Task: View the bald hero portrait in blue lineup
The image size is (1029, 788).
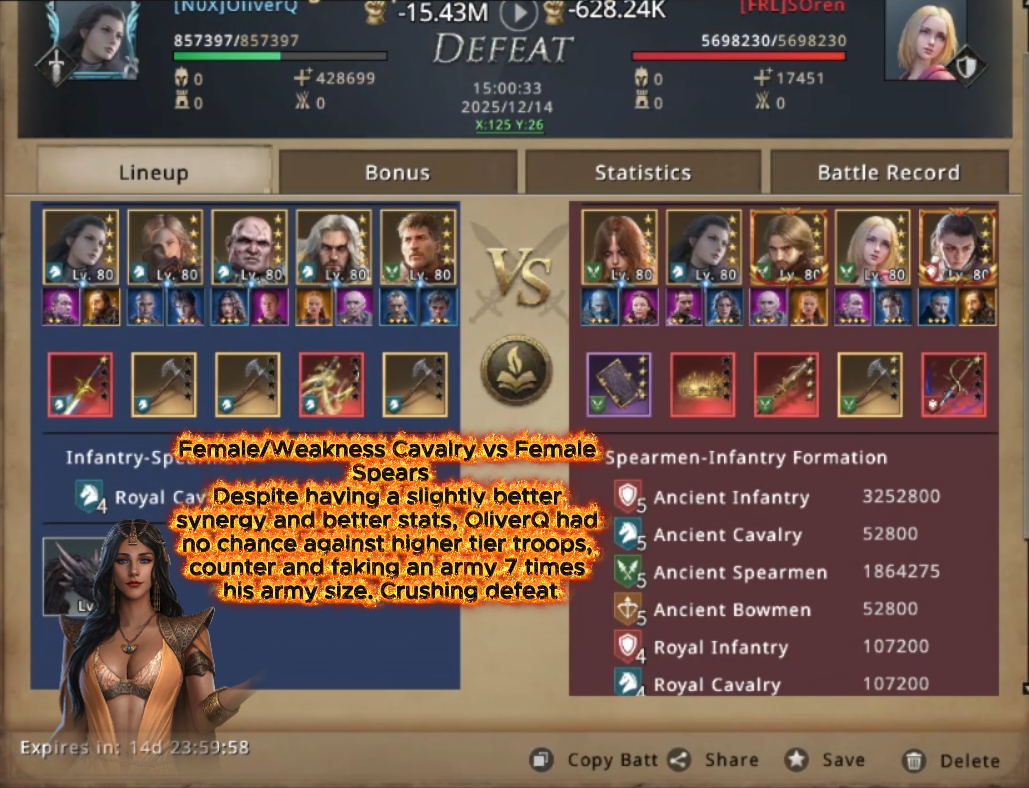Action: pos(249,247)
